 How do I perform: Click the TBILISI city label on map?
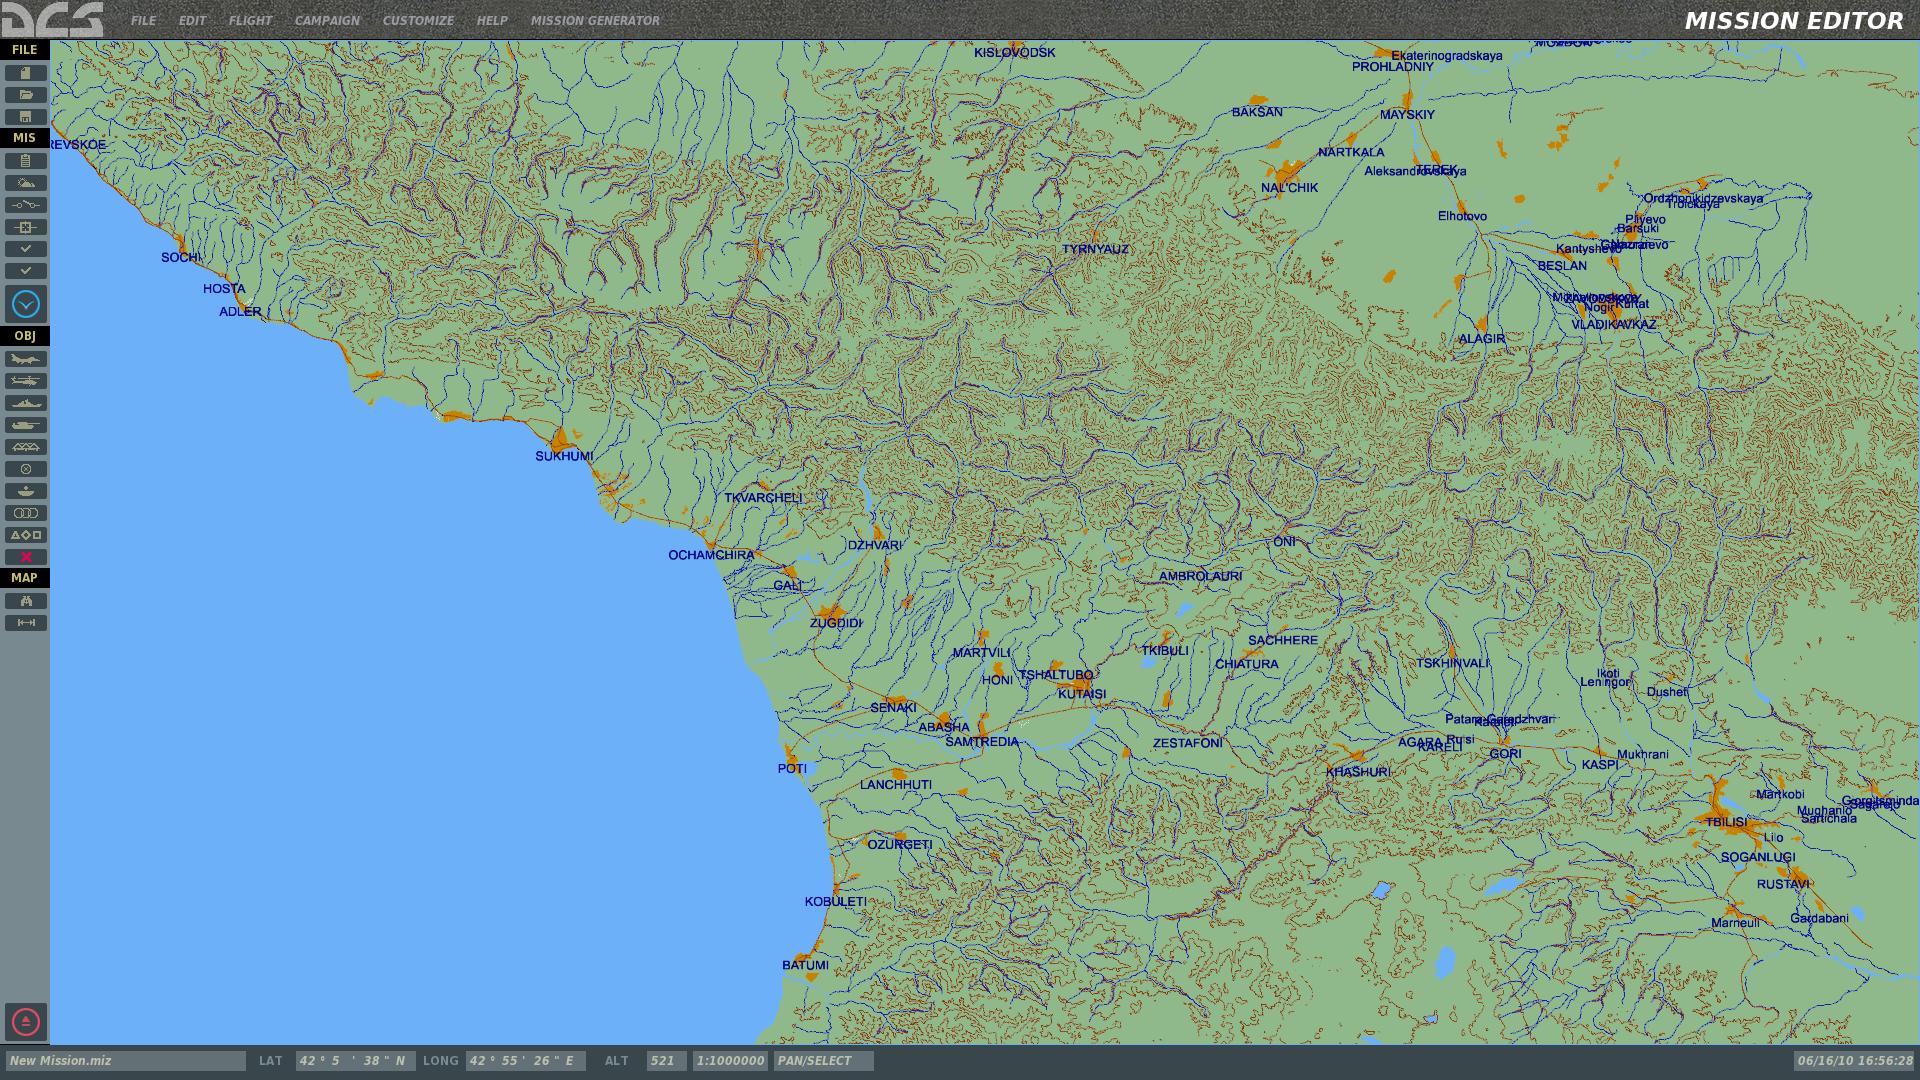click(x=1726, y=822)
